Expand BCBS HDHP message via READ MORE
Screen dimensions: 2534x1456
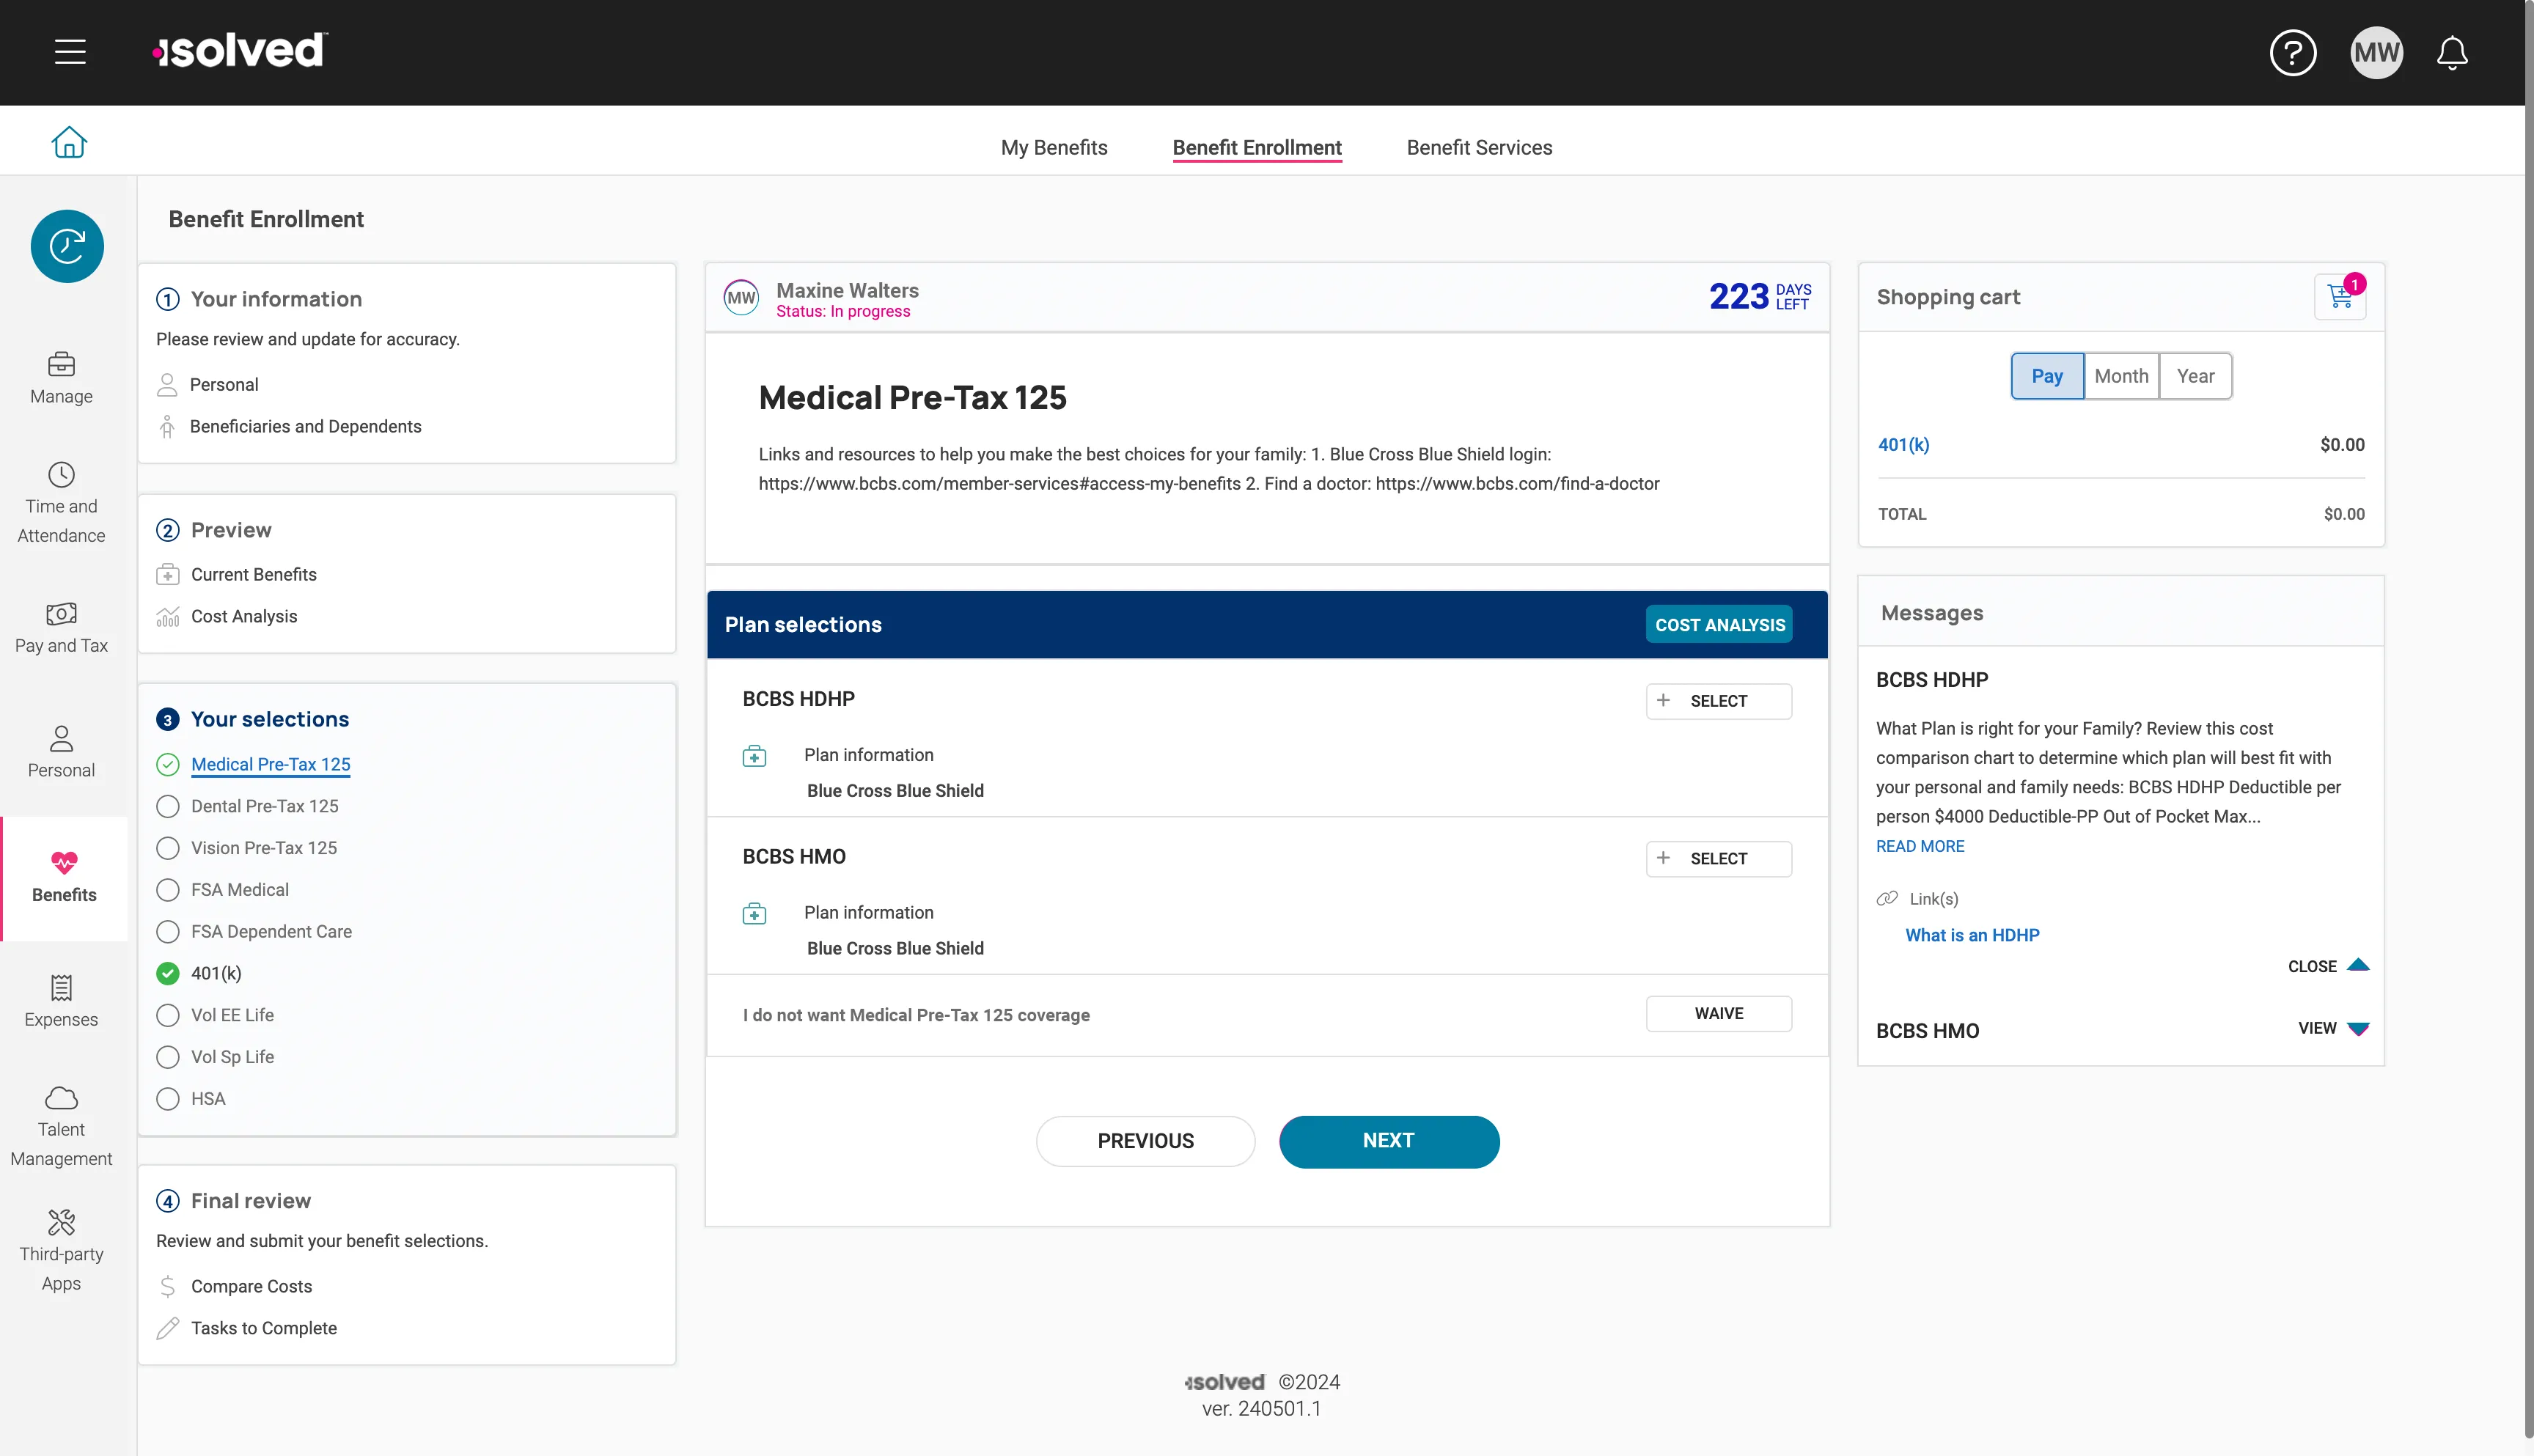(x=1920, y=846)
